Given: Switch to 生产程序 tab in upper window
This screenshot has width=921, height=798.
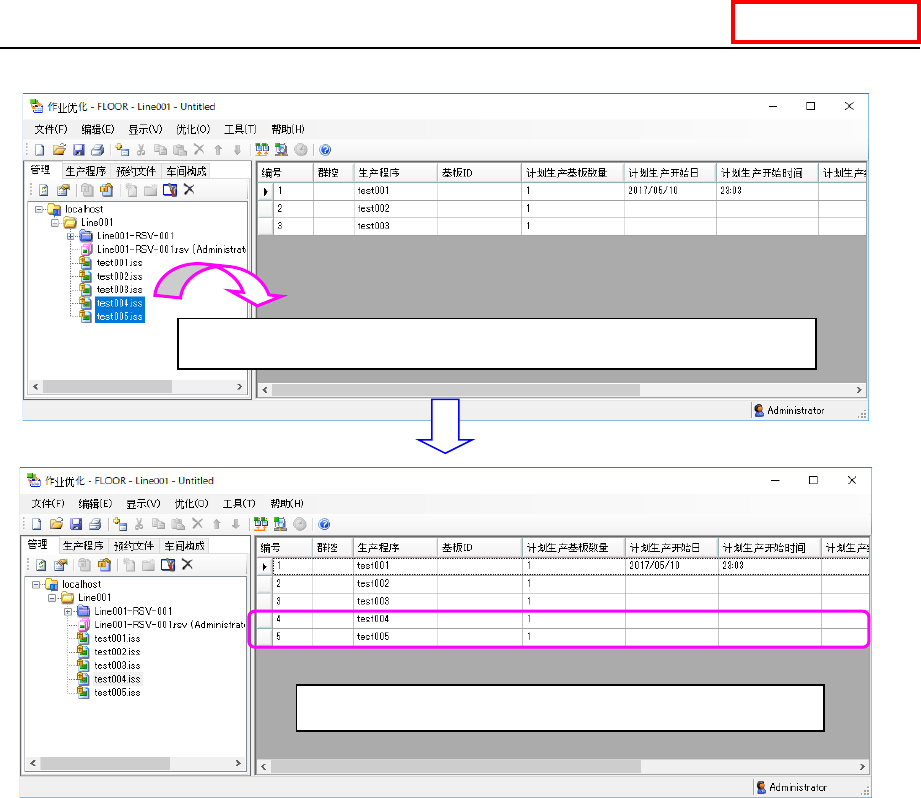Looking at the screenshot, I should click(86, 171).
